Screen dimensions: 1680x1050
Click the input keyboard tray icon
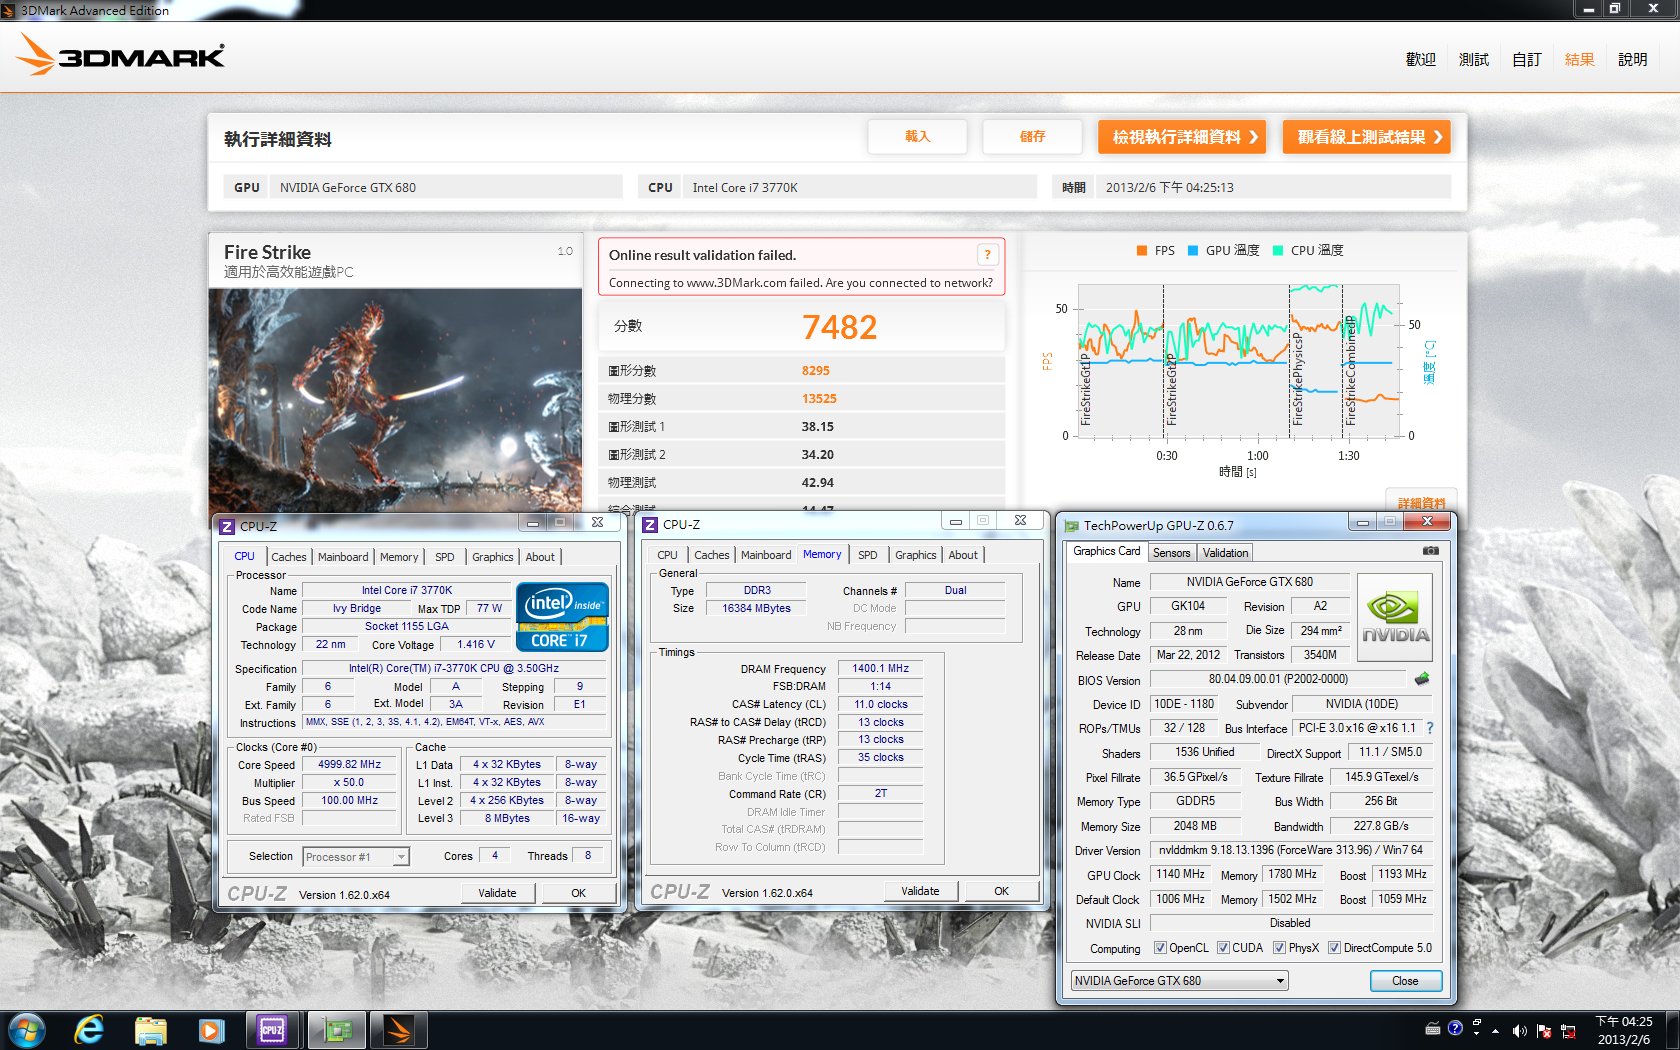coord(1433,1028)
